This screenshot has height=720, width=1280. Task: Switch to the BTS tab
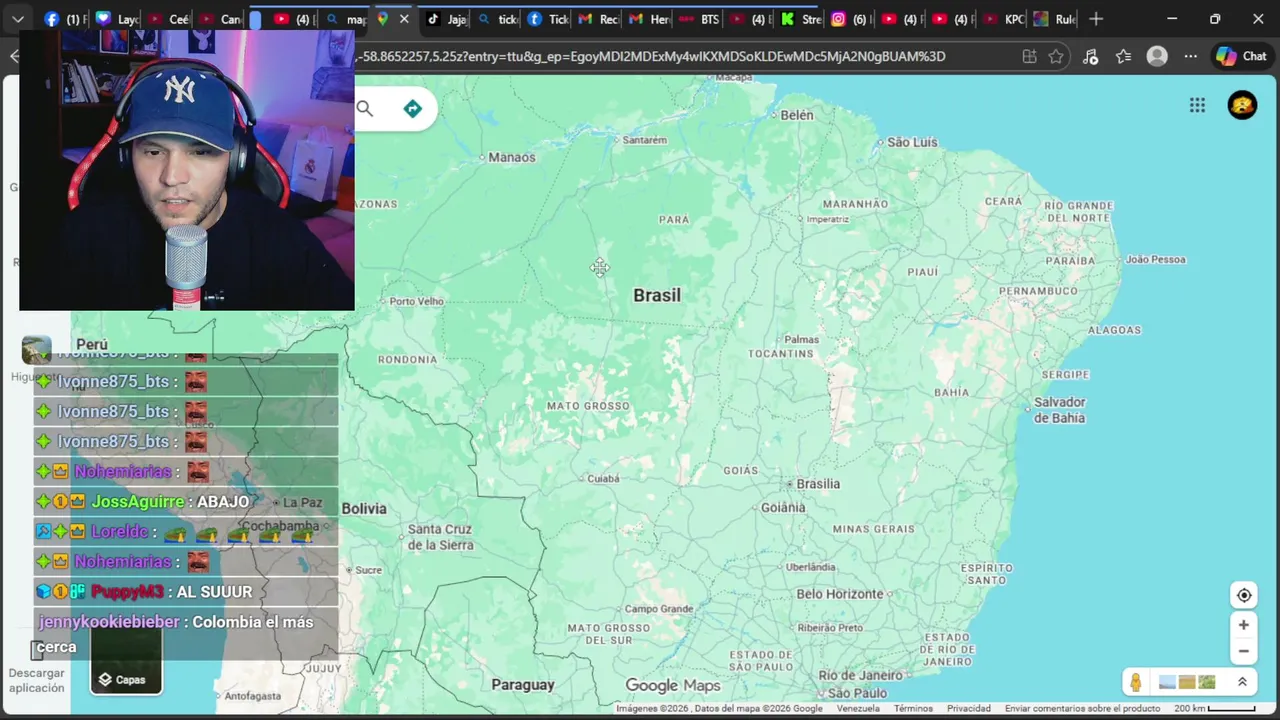(x=699, y=19)
